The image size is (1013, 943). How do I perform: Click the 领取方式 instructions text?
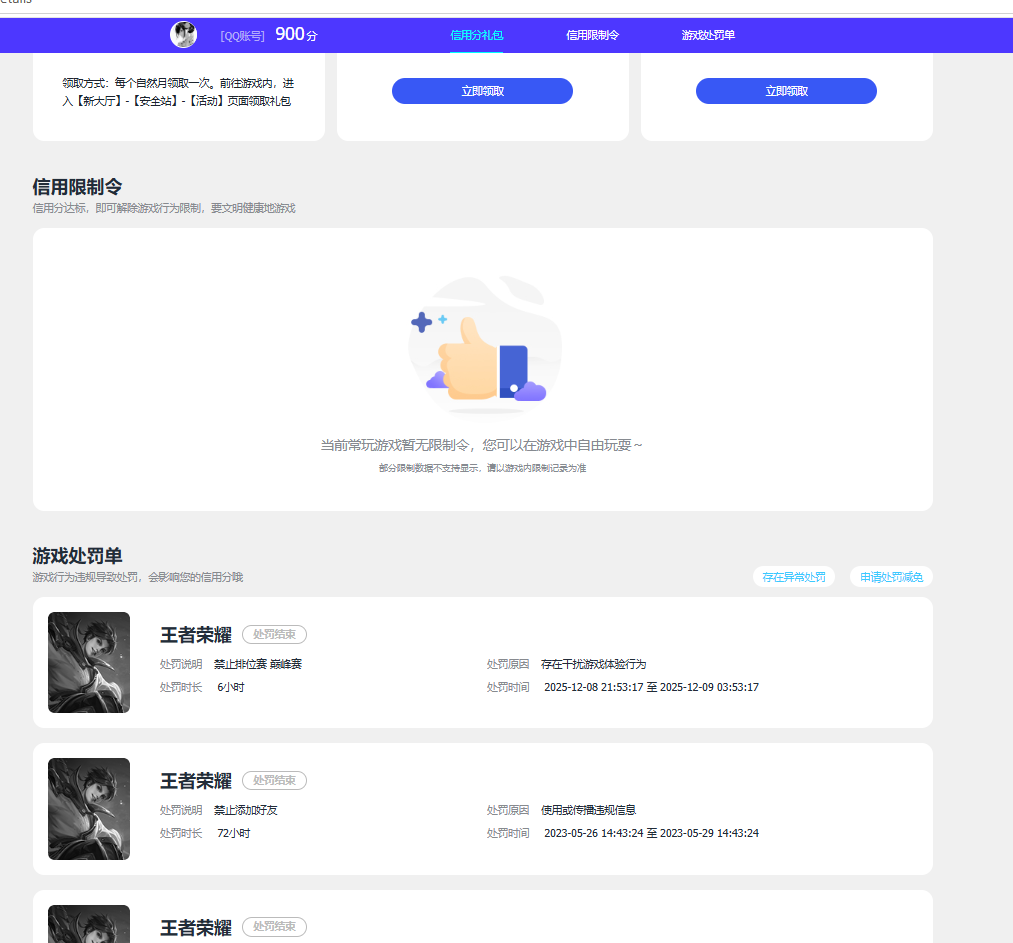pos(178,92)
